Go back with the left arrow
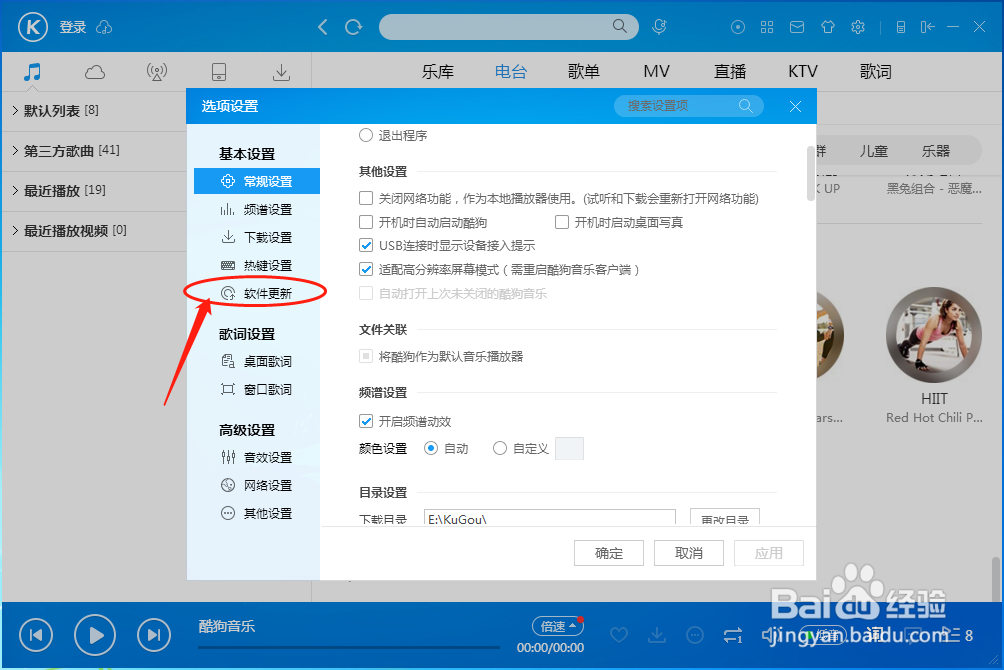The width and height of the screenshot is (1004, 670). point(323,27)
